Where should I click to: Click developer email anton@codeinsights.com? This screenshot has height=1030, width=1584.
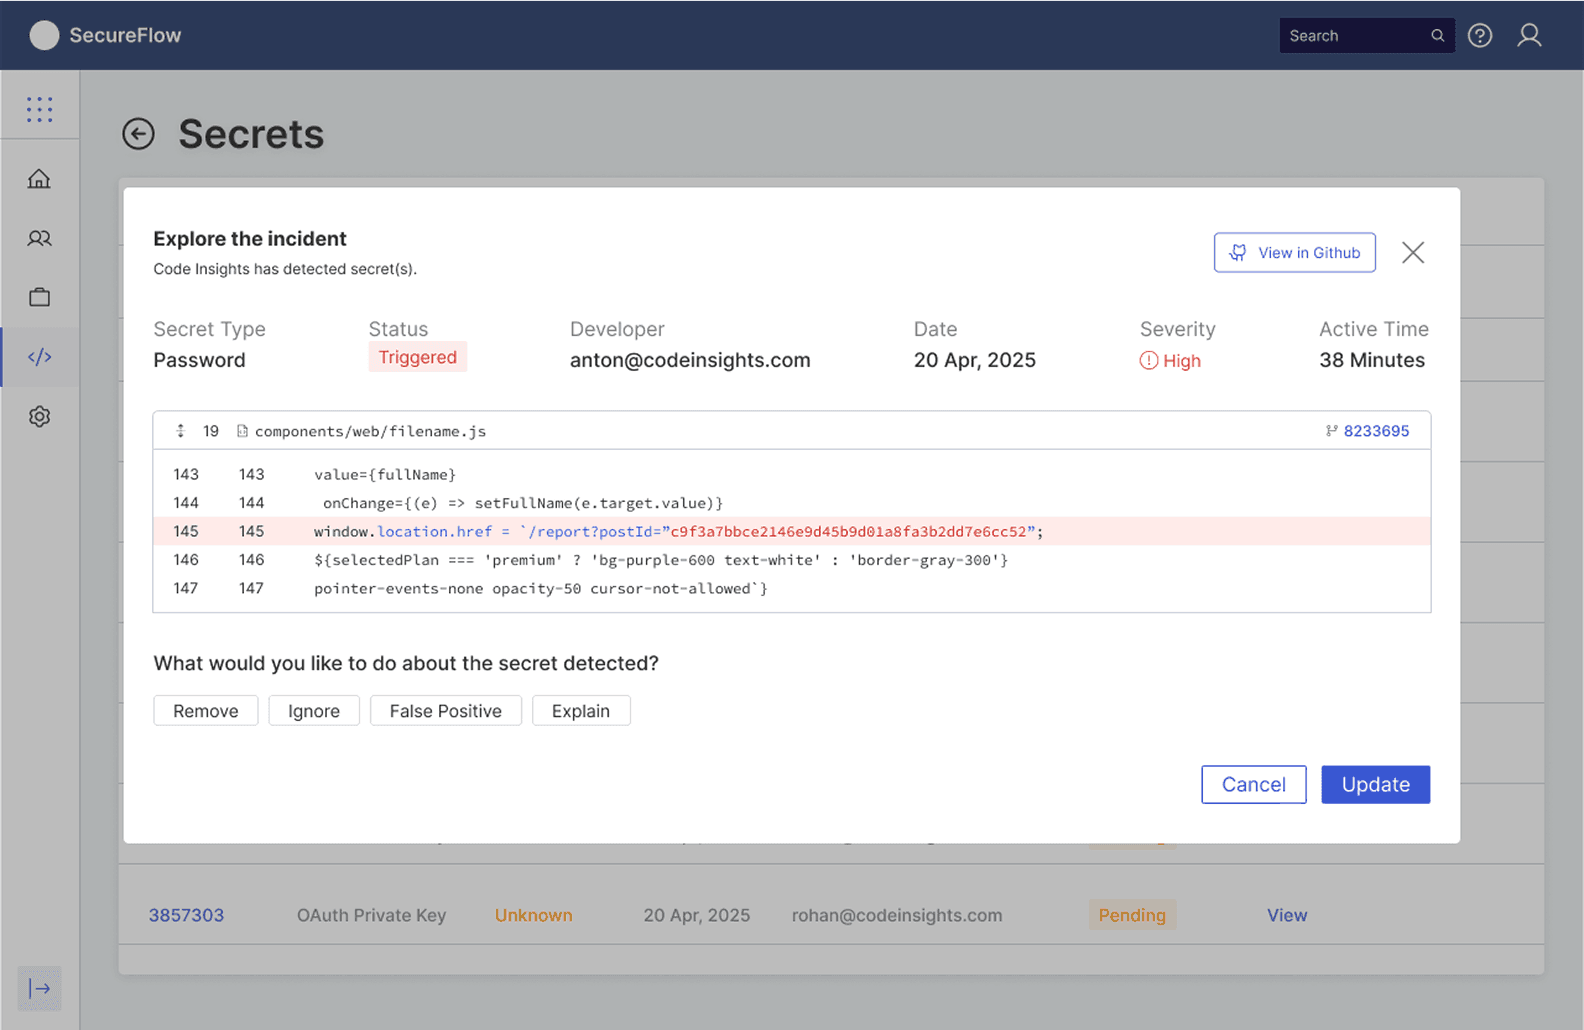tap(690, 360)
